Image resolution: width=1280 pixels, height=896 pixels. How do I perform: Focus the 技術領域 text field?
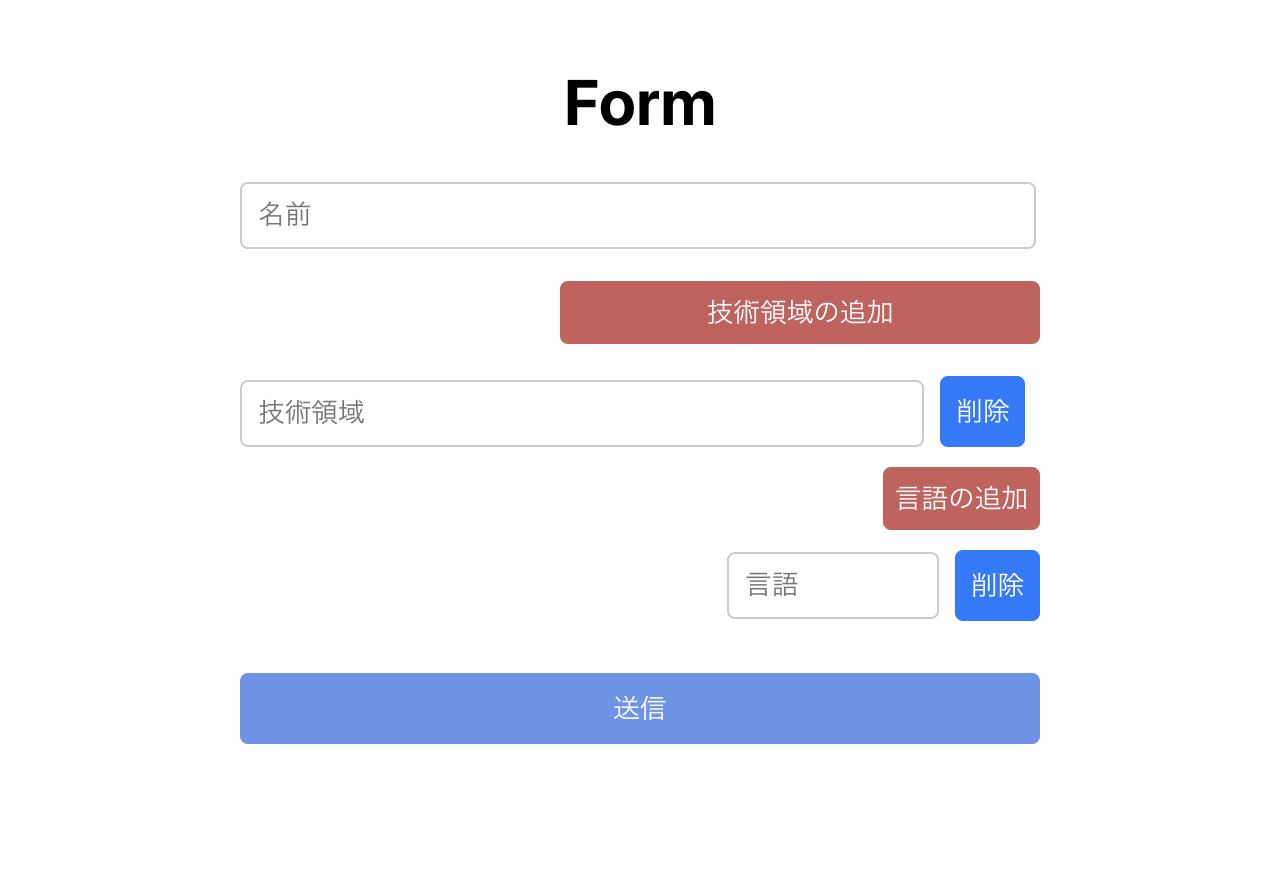(x=581, y=413)
